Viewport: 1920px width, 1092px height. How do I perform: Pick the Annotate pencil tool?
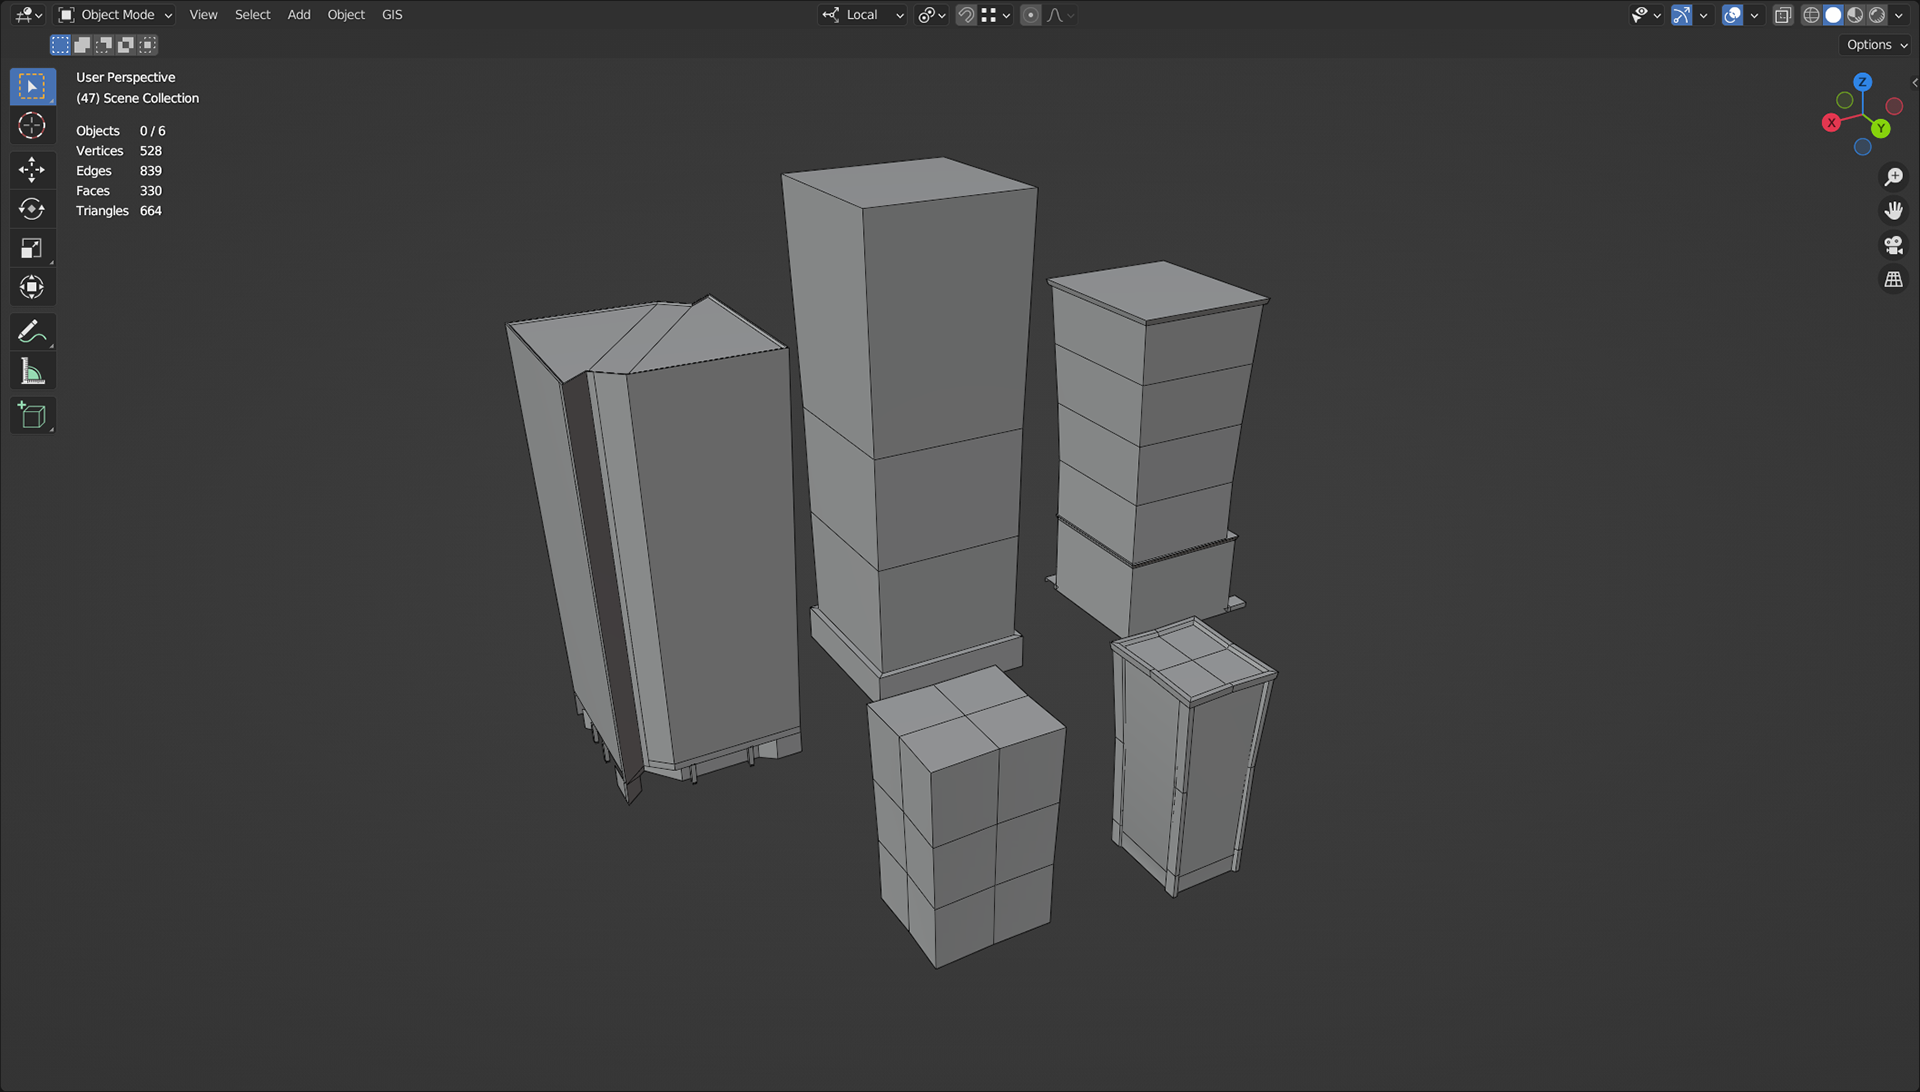[x=32, y=331]
